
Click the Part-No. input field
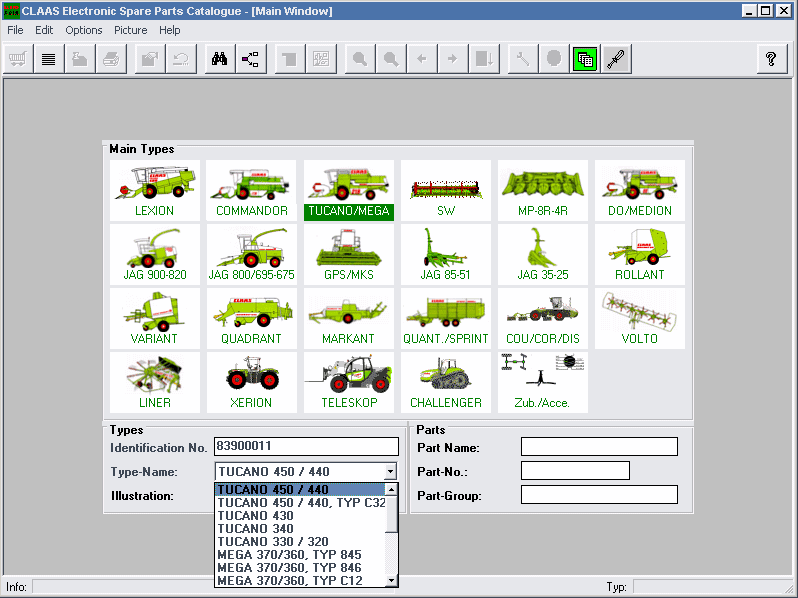575,471
